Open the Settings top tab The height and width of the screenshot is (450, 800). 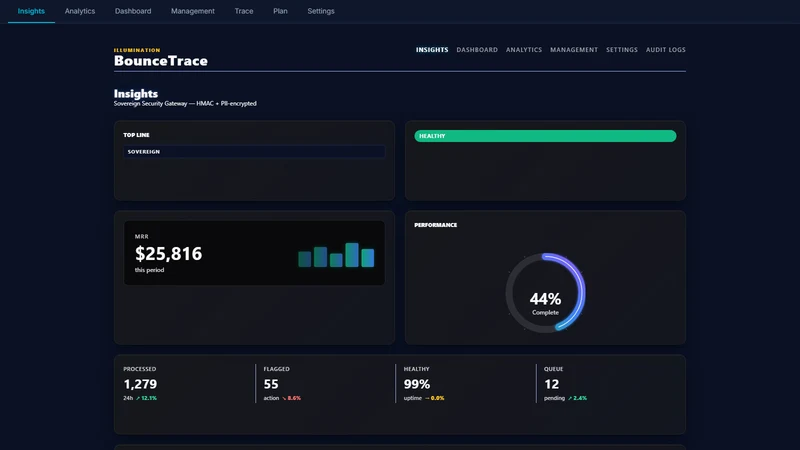point(321,11)
